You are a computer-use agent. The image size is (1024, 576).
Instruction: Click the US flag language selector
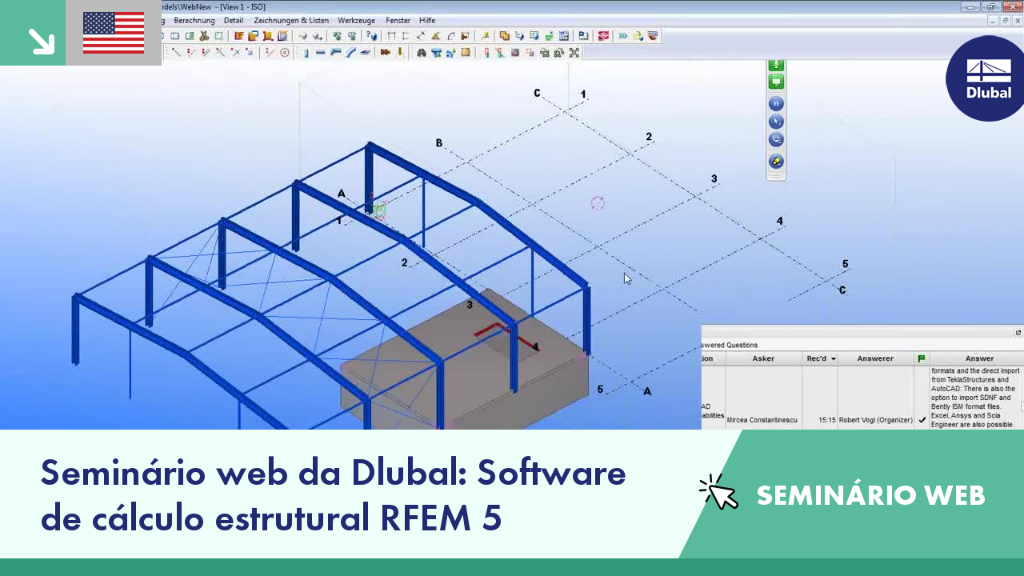(x=113, y=33)
